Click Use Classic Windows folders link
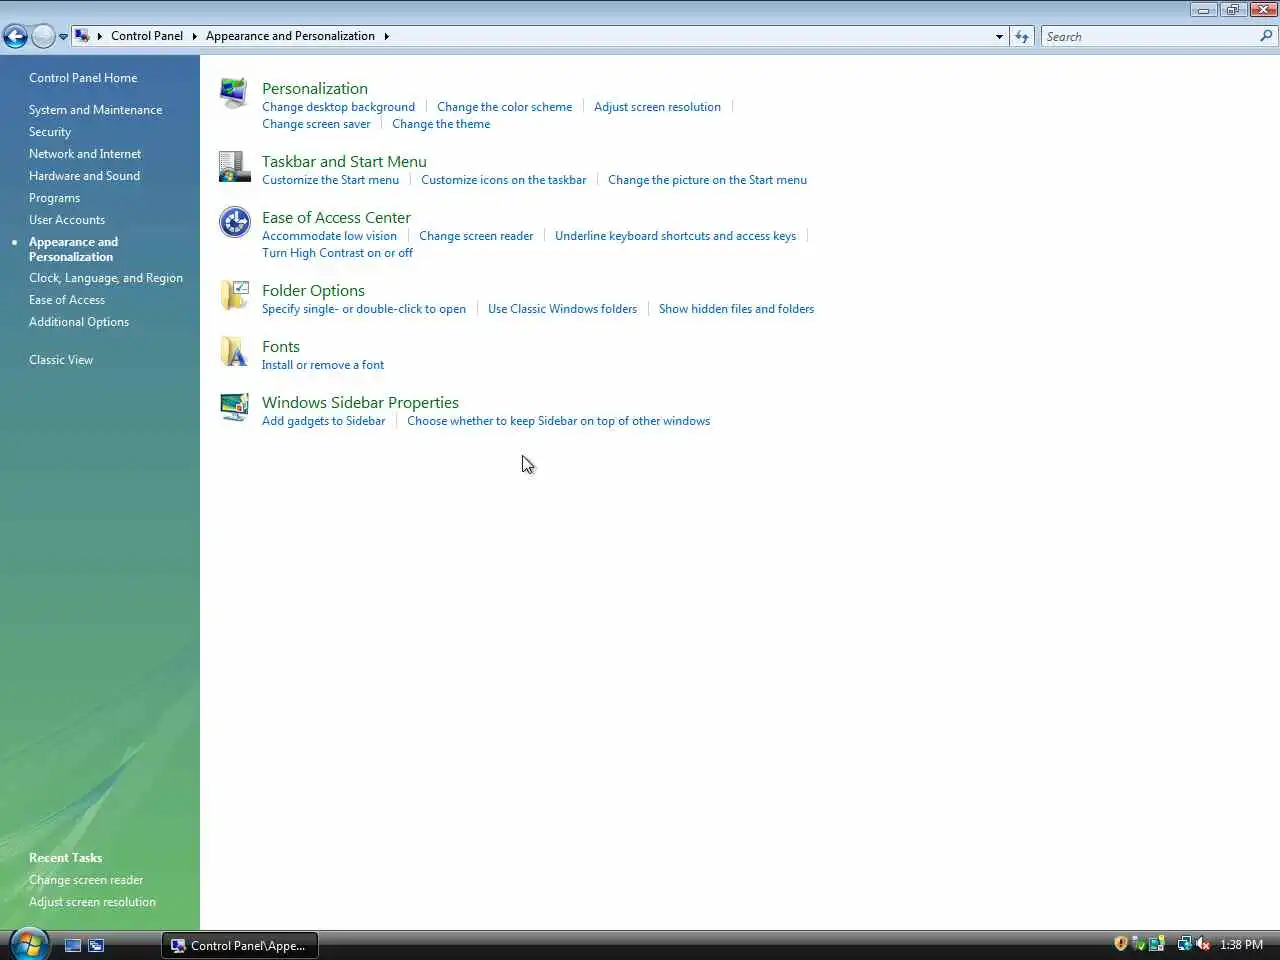The width and height of the screenshot is (1280, 960). [562, 309]
